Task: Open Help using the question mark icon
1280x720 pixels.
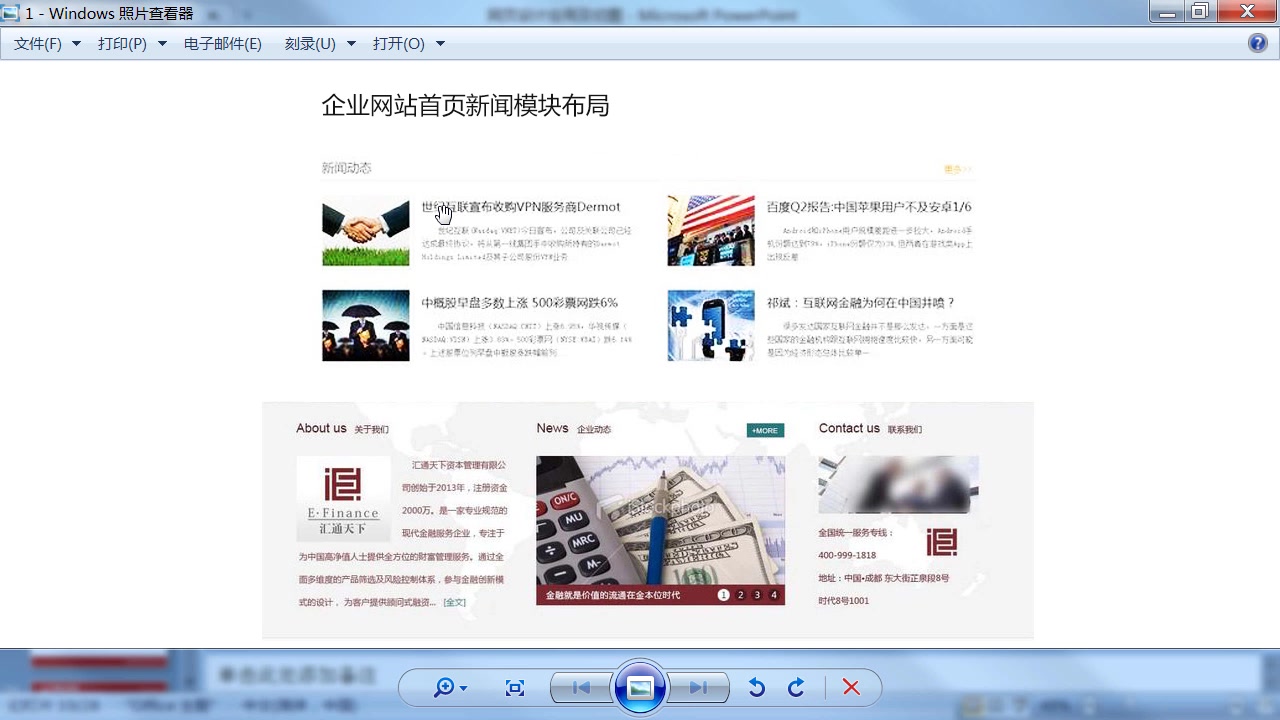Action: pyautogui.click(x=1258, y=43)
